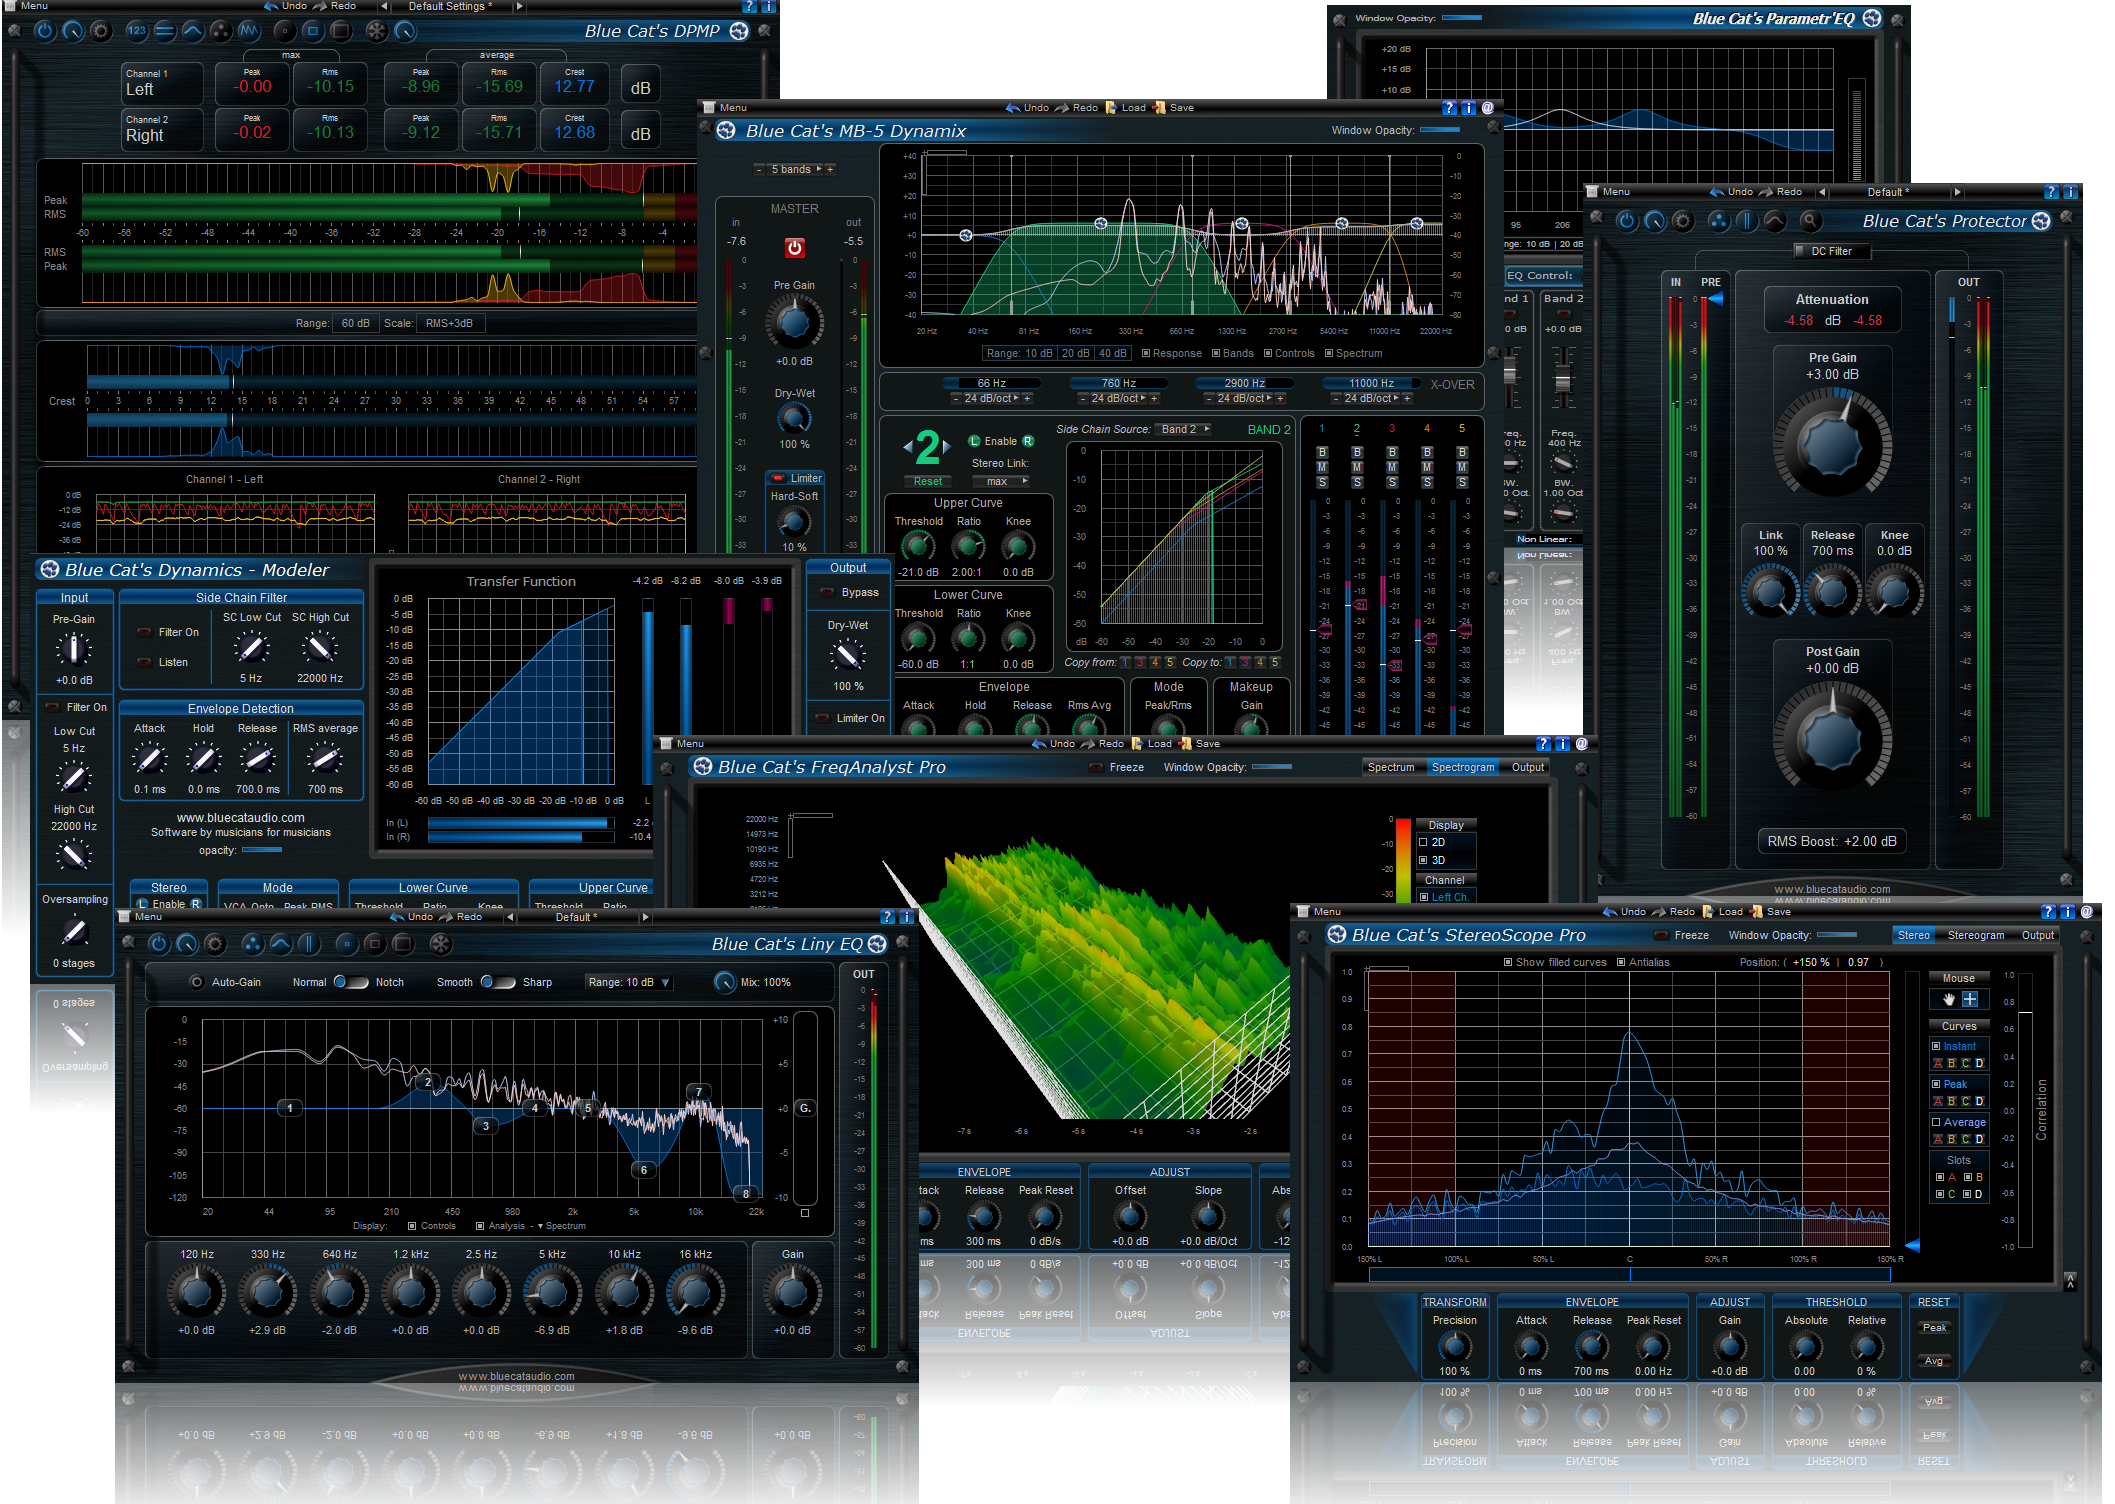Image resolution: width=2115 pixels, height=1504 pixels.
Task: Click the DPMP waveform history icon
Action: 248,31
